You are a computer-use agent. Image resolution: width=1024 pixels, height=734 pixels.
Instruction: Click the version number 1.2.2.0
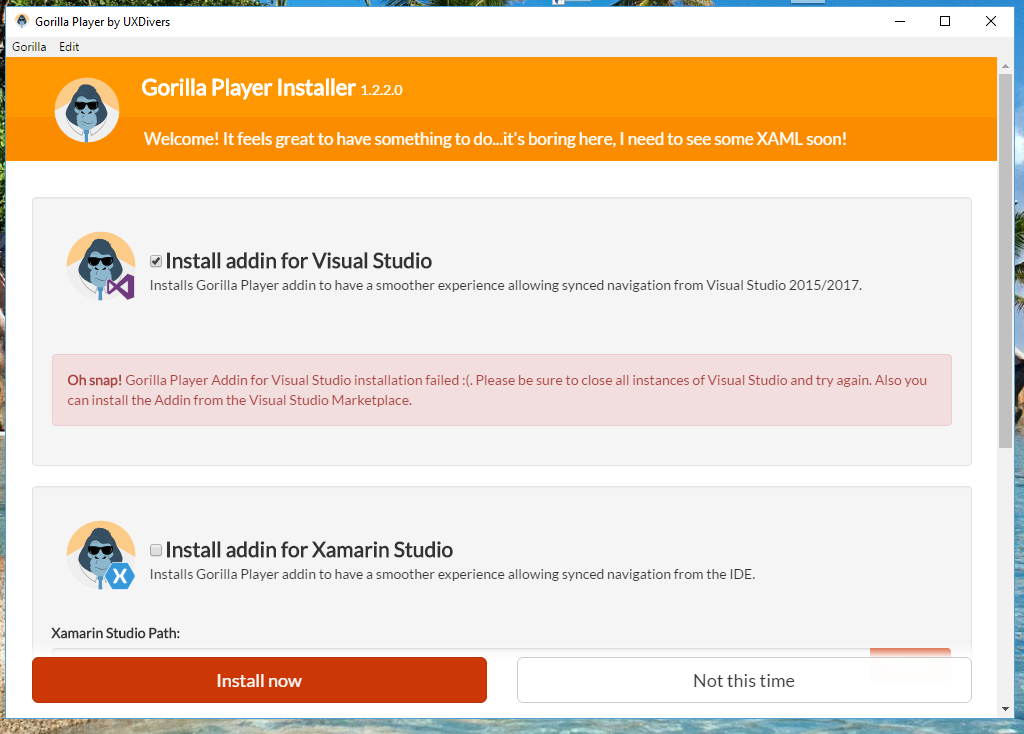point(381,90)
